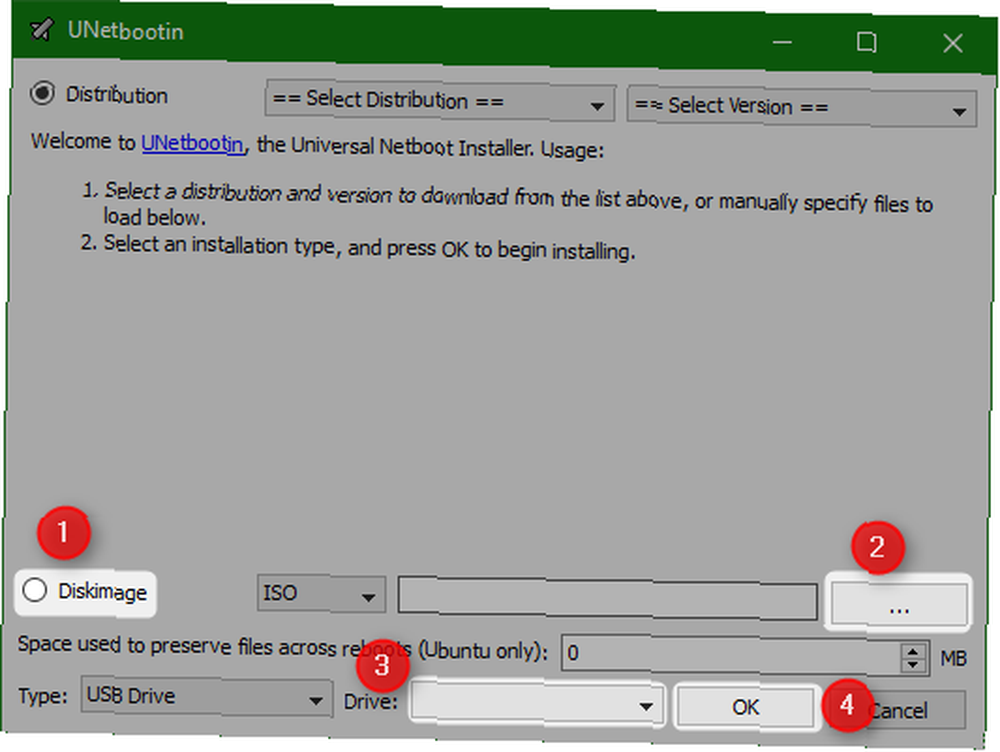Minimize the UNetbootin window
Image resolution: width=1000 pixels, height=752 pixels.
tap(782, 42)
